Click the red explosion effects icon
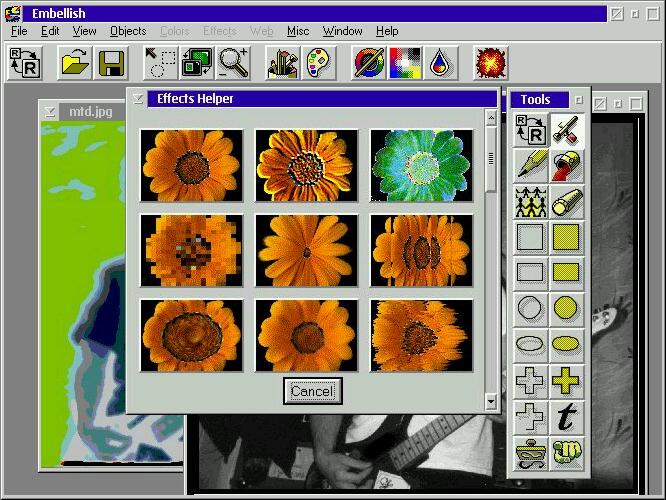 point(491,63)
